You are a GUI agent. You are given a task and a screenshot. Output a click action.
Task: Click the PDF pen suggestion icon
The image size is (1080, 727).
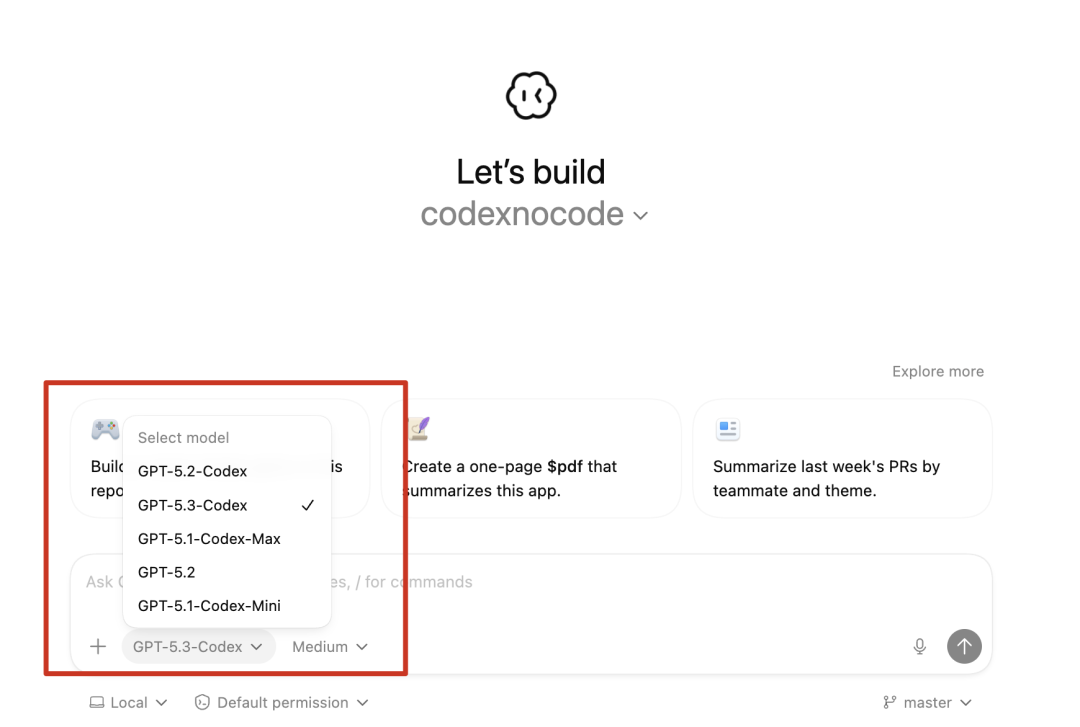[418, 430]
